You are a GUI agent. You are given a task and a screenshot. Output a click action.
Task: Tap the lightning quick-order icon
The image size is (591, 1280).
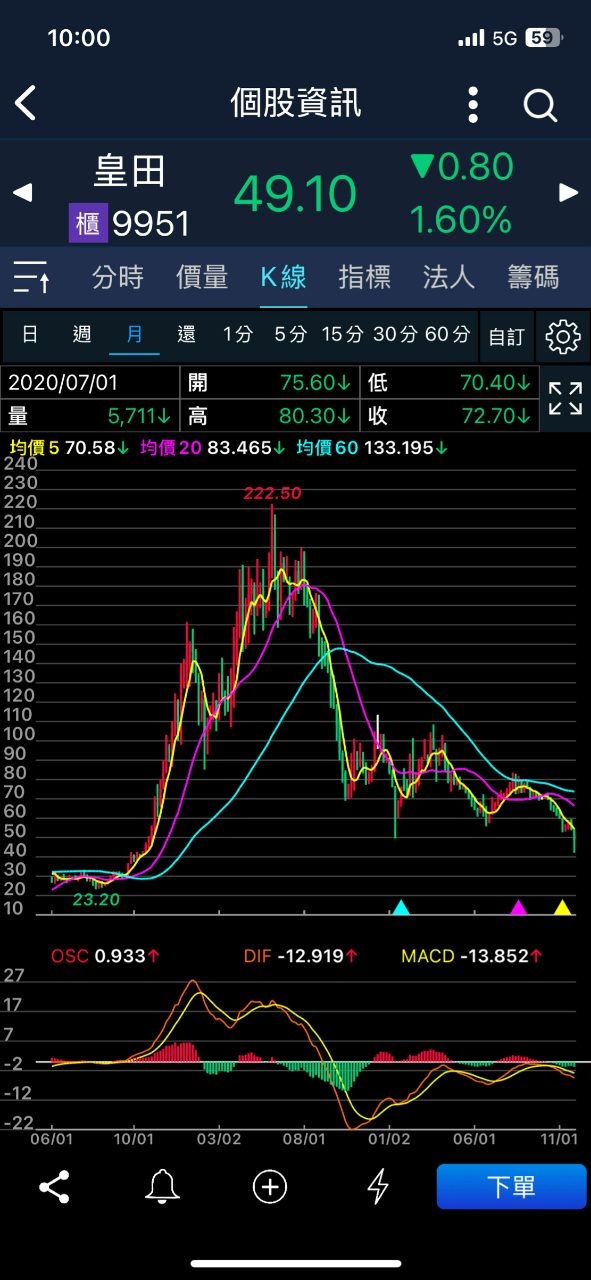378,1187
